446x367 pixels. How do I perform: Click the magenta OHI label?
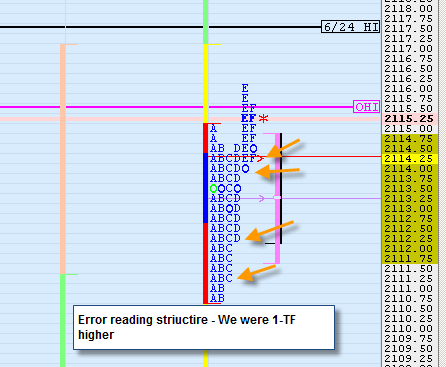367,107
